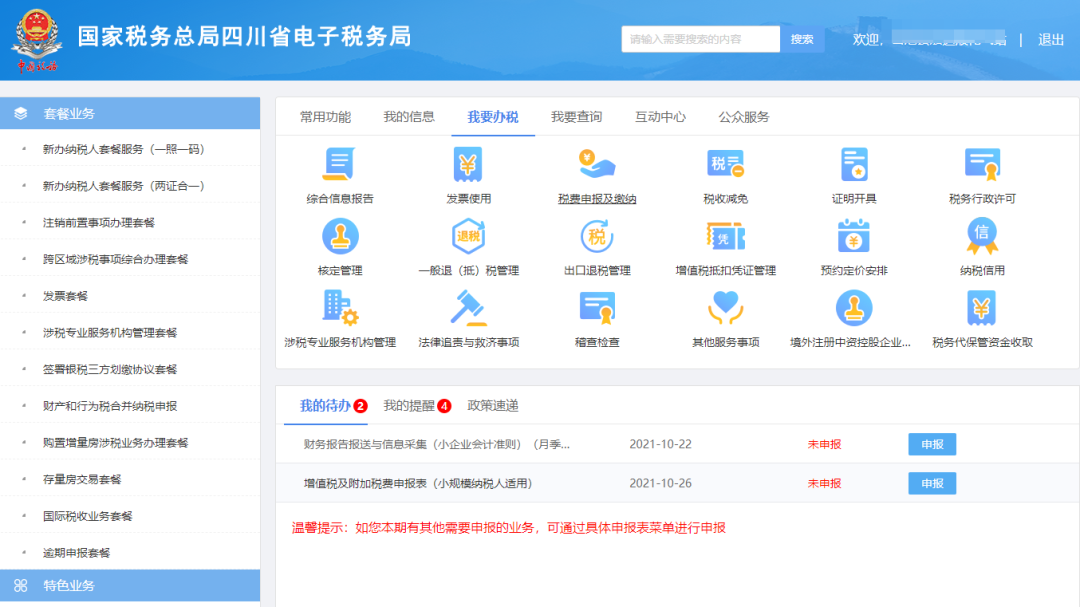Open 国际税收业务套餐
This screenshot has width=1080, height=607.
[x=87, y=516]
